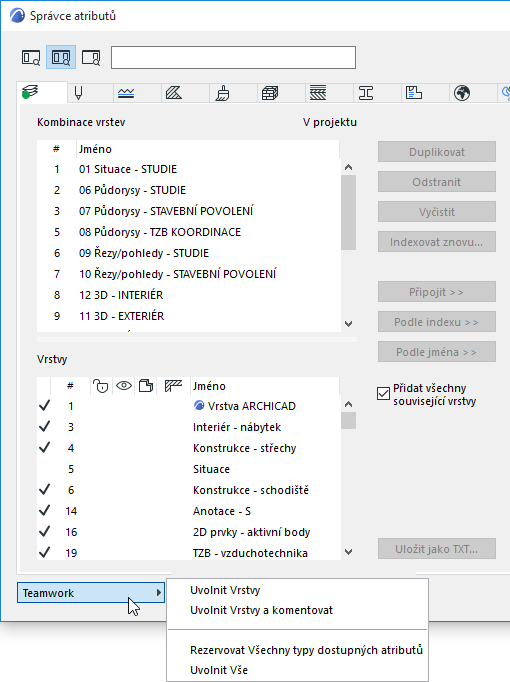Select the right-list view mode icon
The image size is (510, 682).
coord(91,57)
